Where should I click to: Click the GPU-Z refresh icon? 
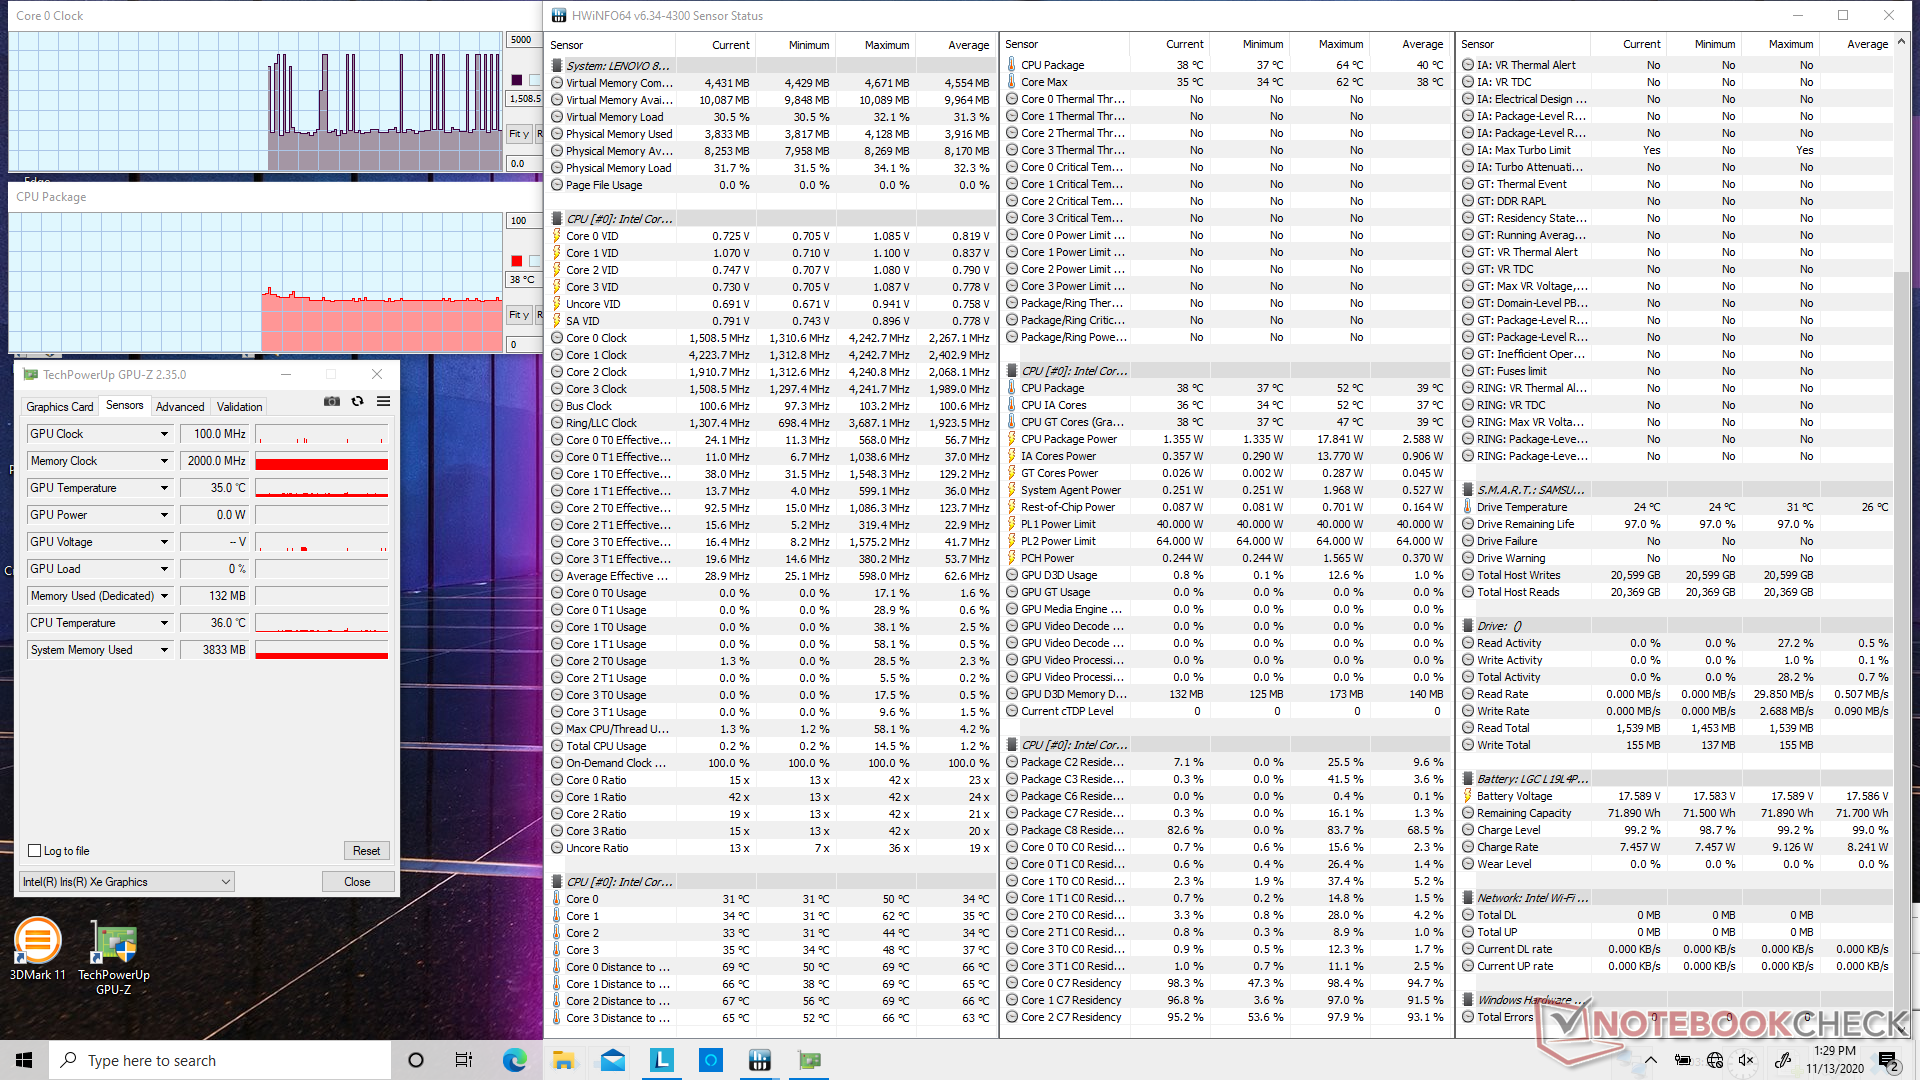coord(358,401)
